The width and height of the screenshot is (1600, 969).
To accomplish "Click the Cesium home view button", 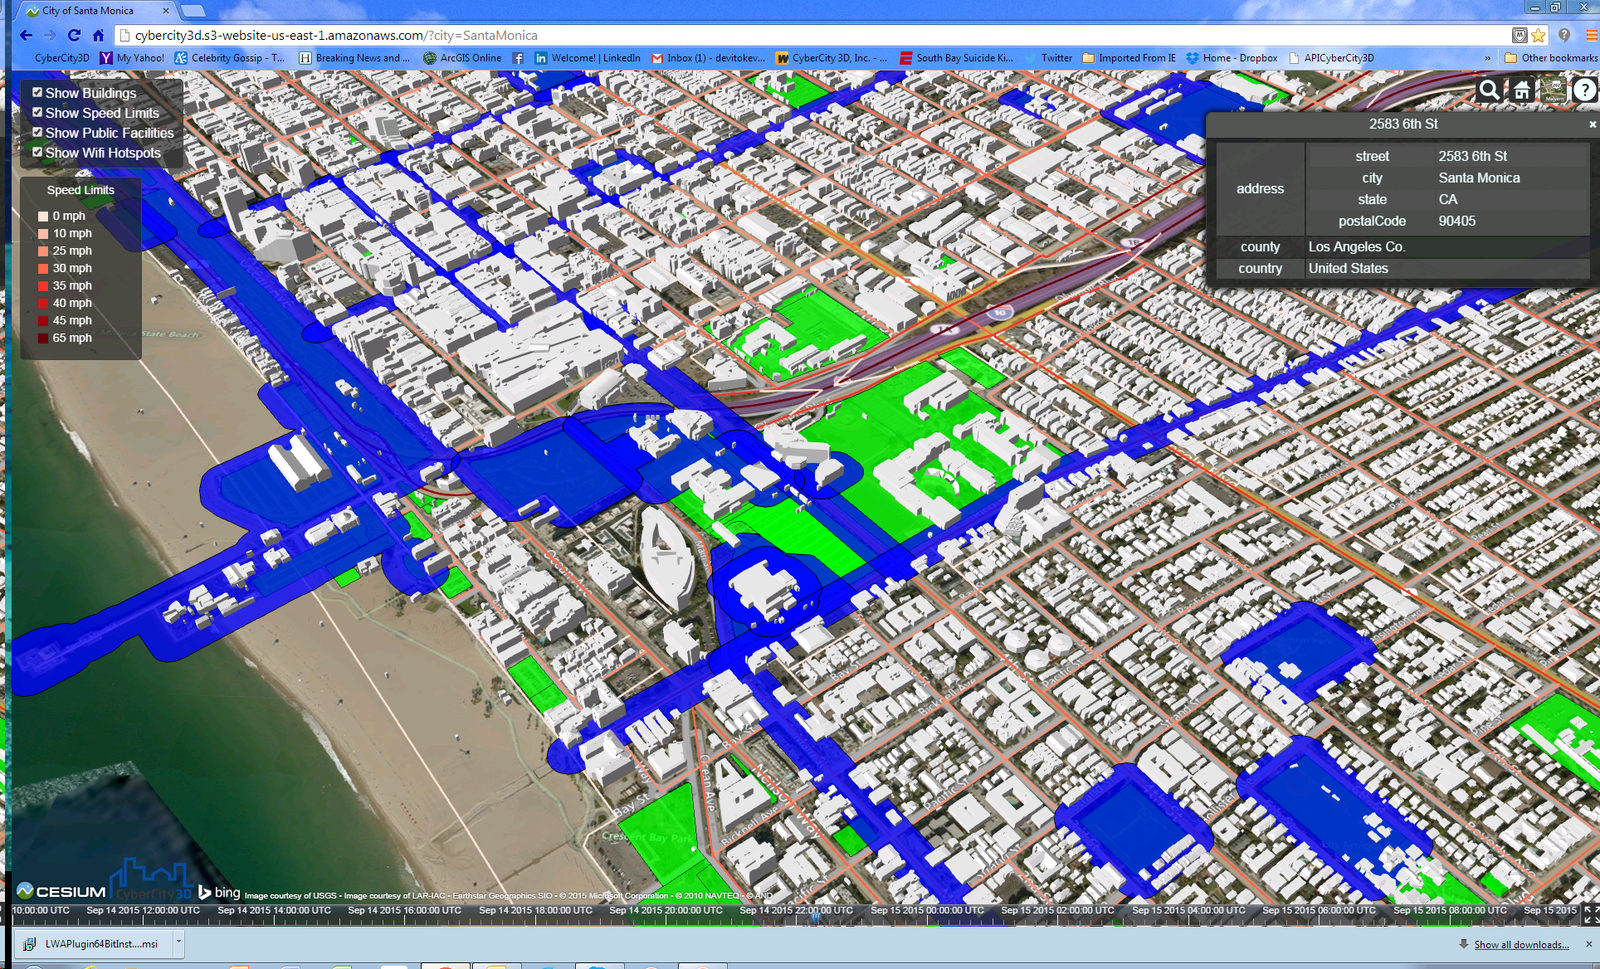I will pos(1521,90).
